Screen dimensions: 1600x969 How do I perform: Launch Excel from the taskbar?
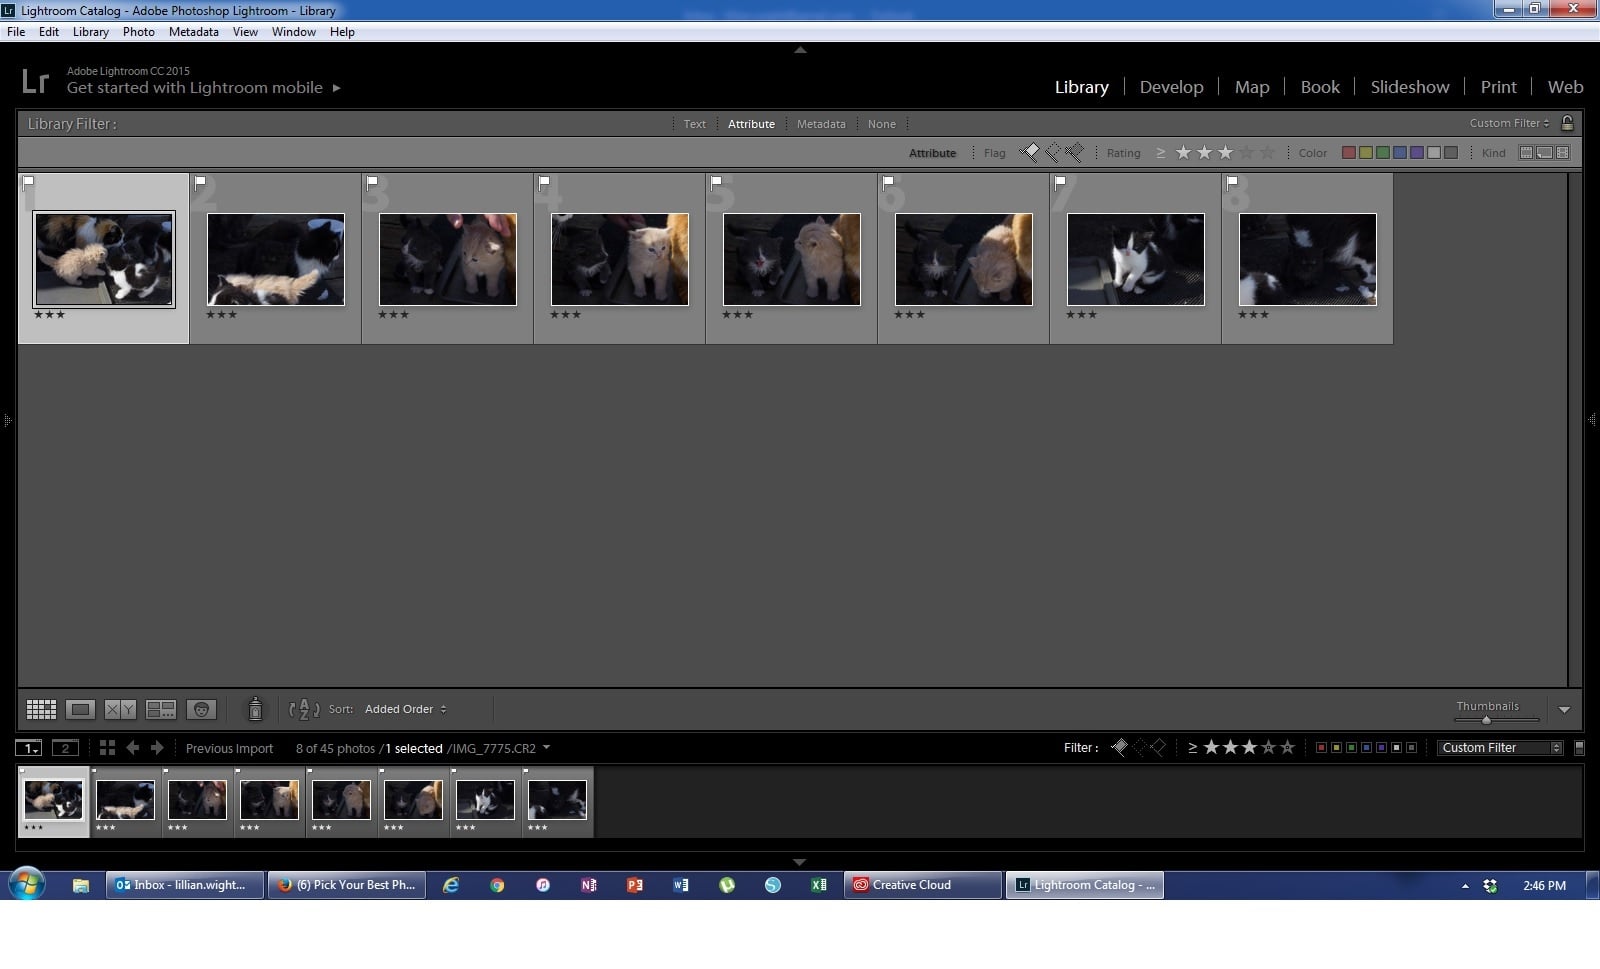(x=818, y=885)
